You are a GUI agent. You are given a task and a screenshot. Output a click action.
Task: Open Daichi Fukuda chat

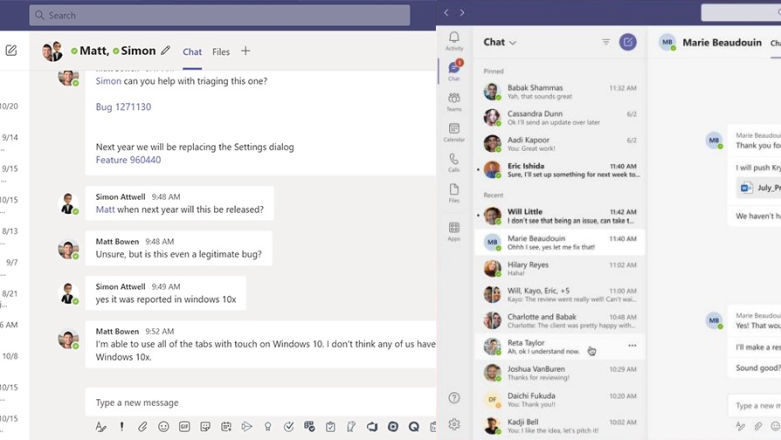pyautogui.click(x=560, y=399)
